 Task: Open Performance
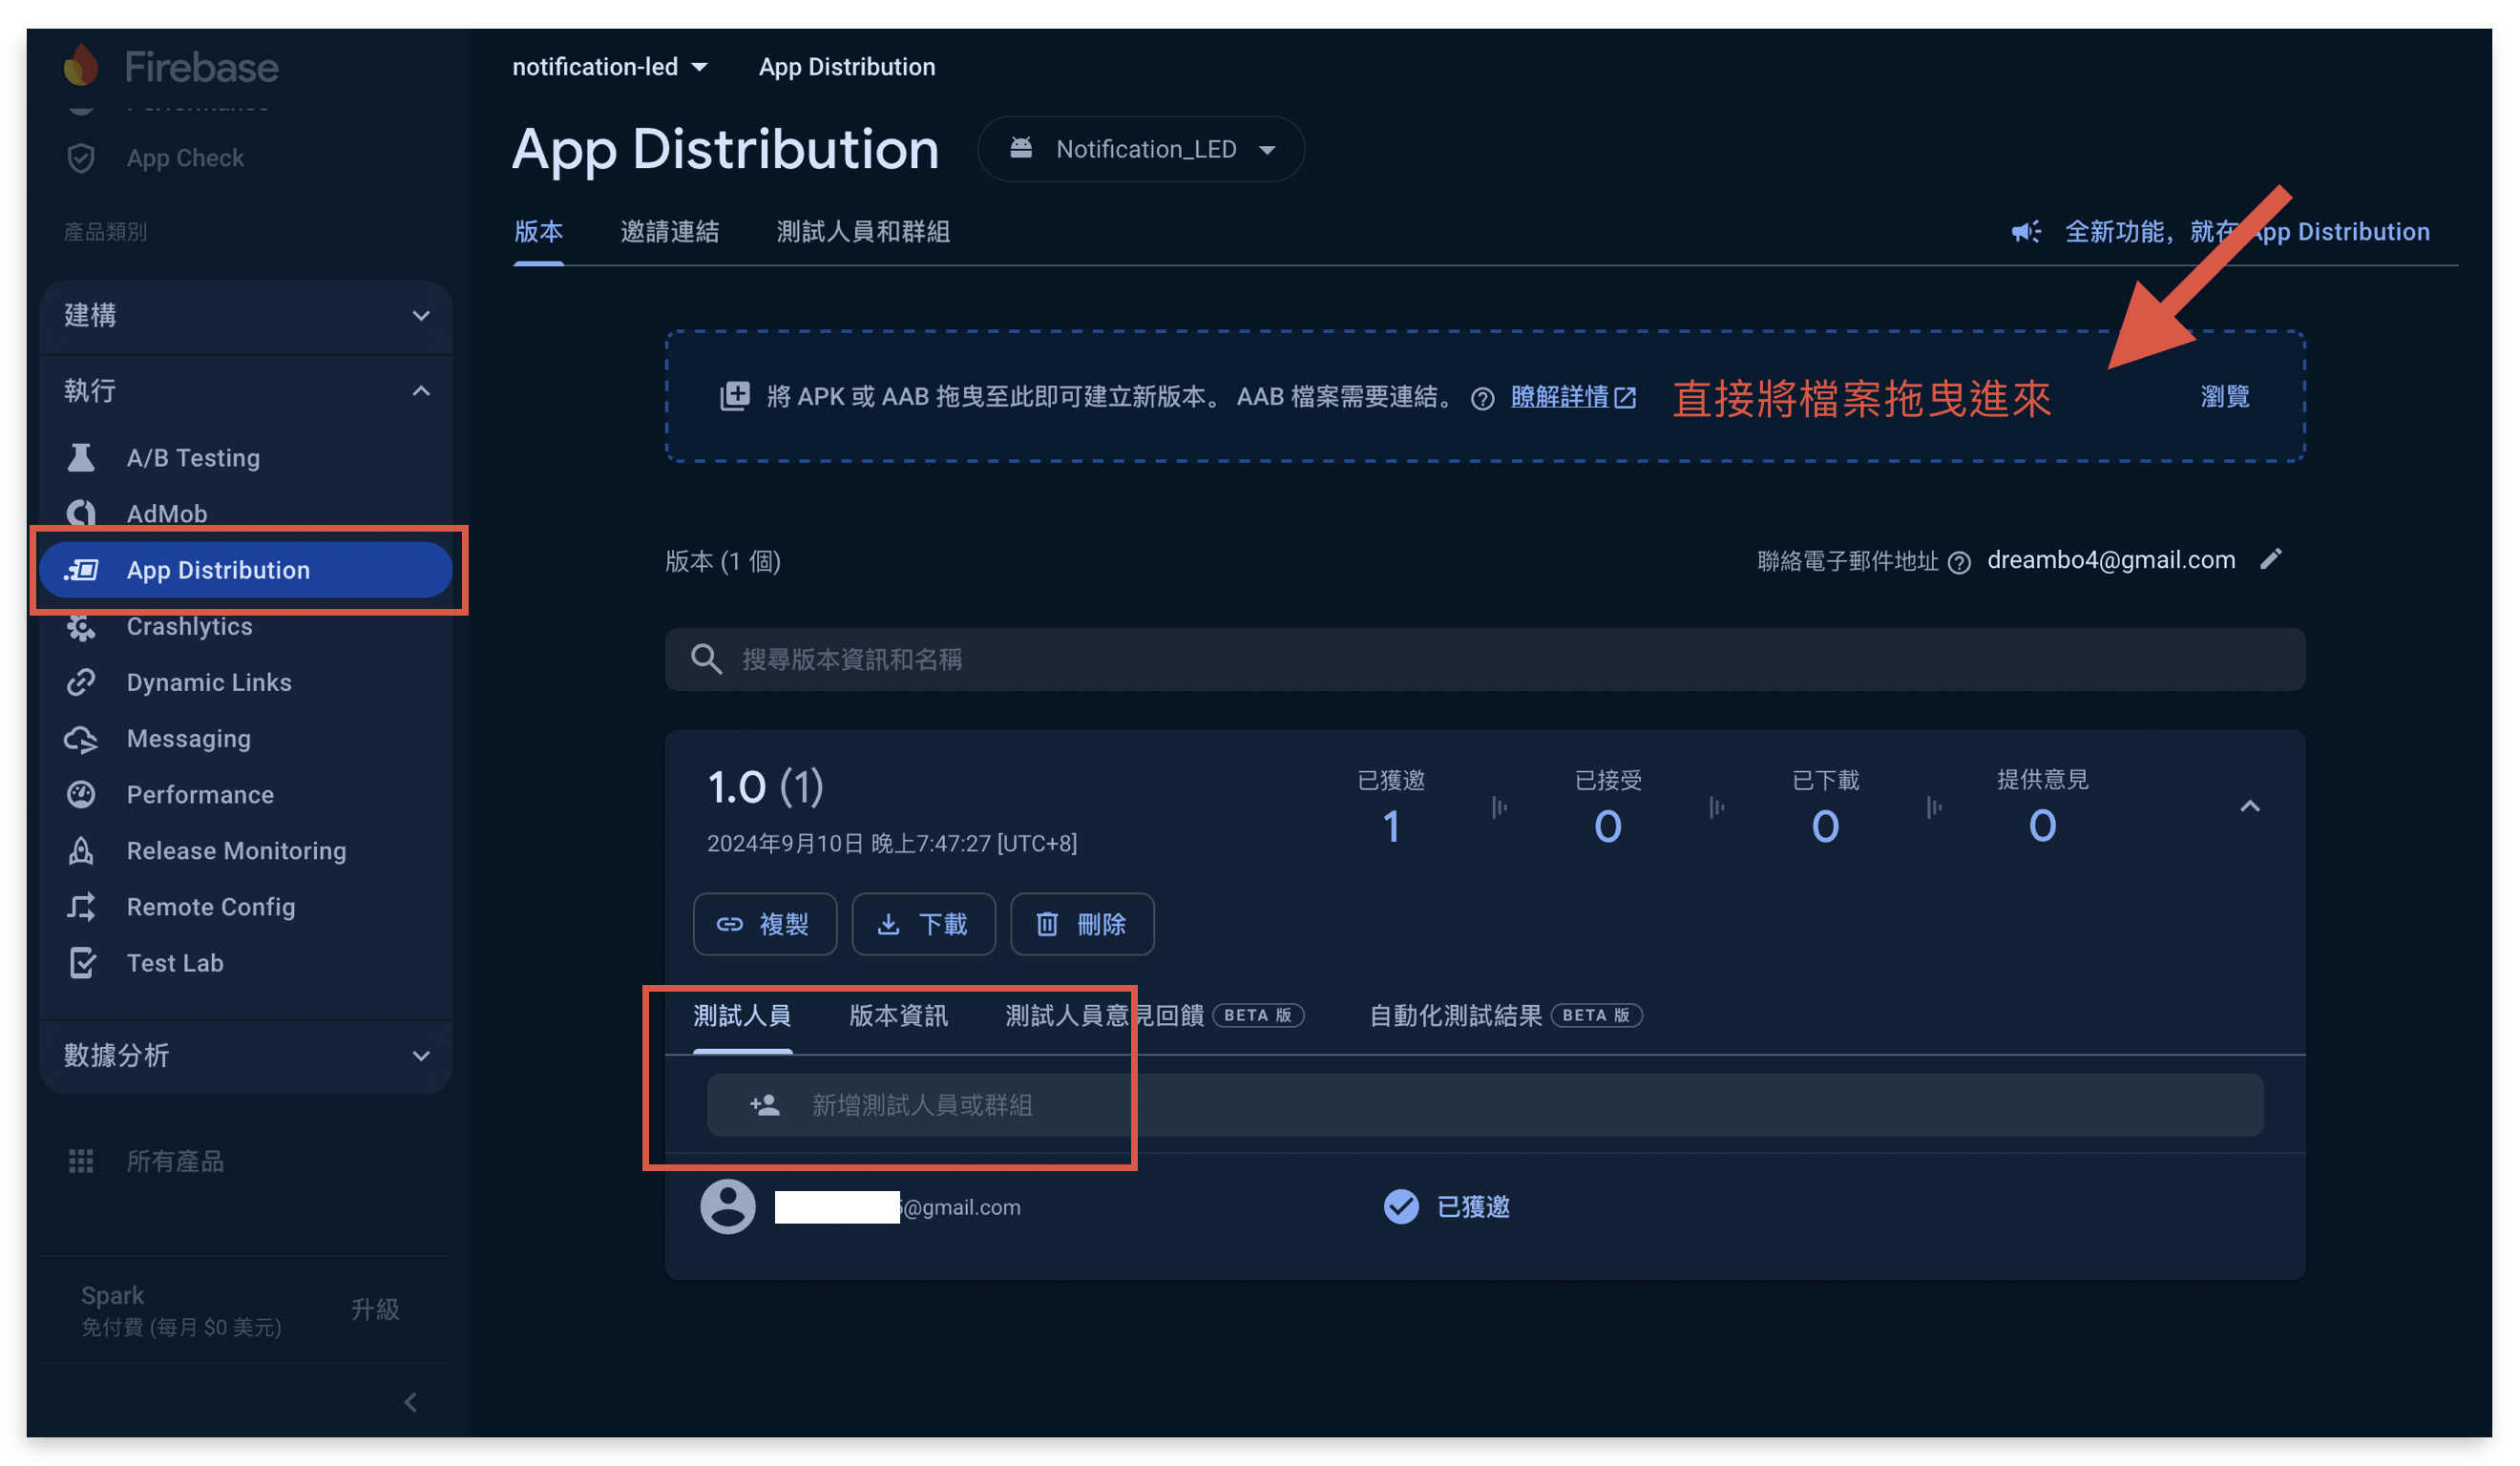tap(199, 794)
